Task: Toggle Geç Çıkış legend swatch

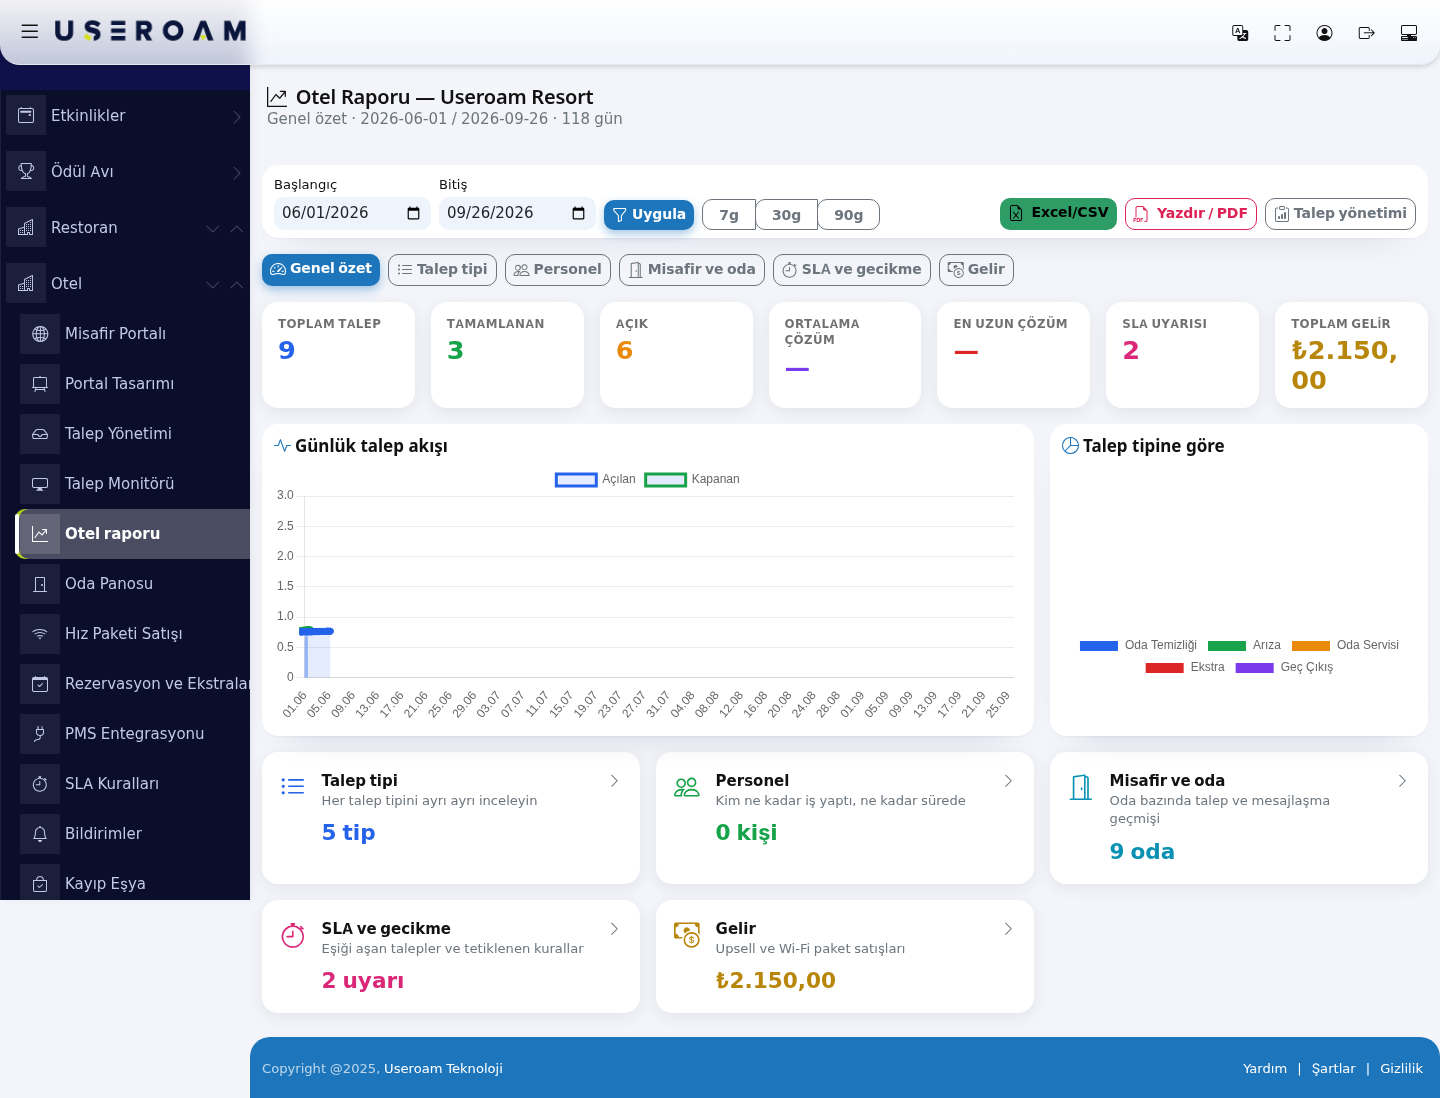Action: click(x=1254, y=668)
